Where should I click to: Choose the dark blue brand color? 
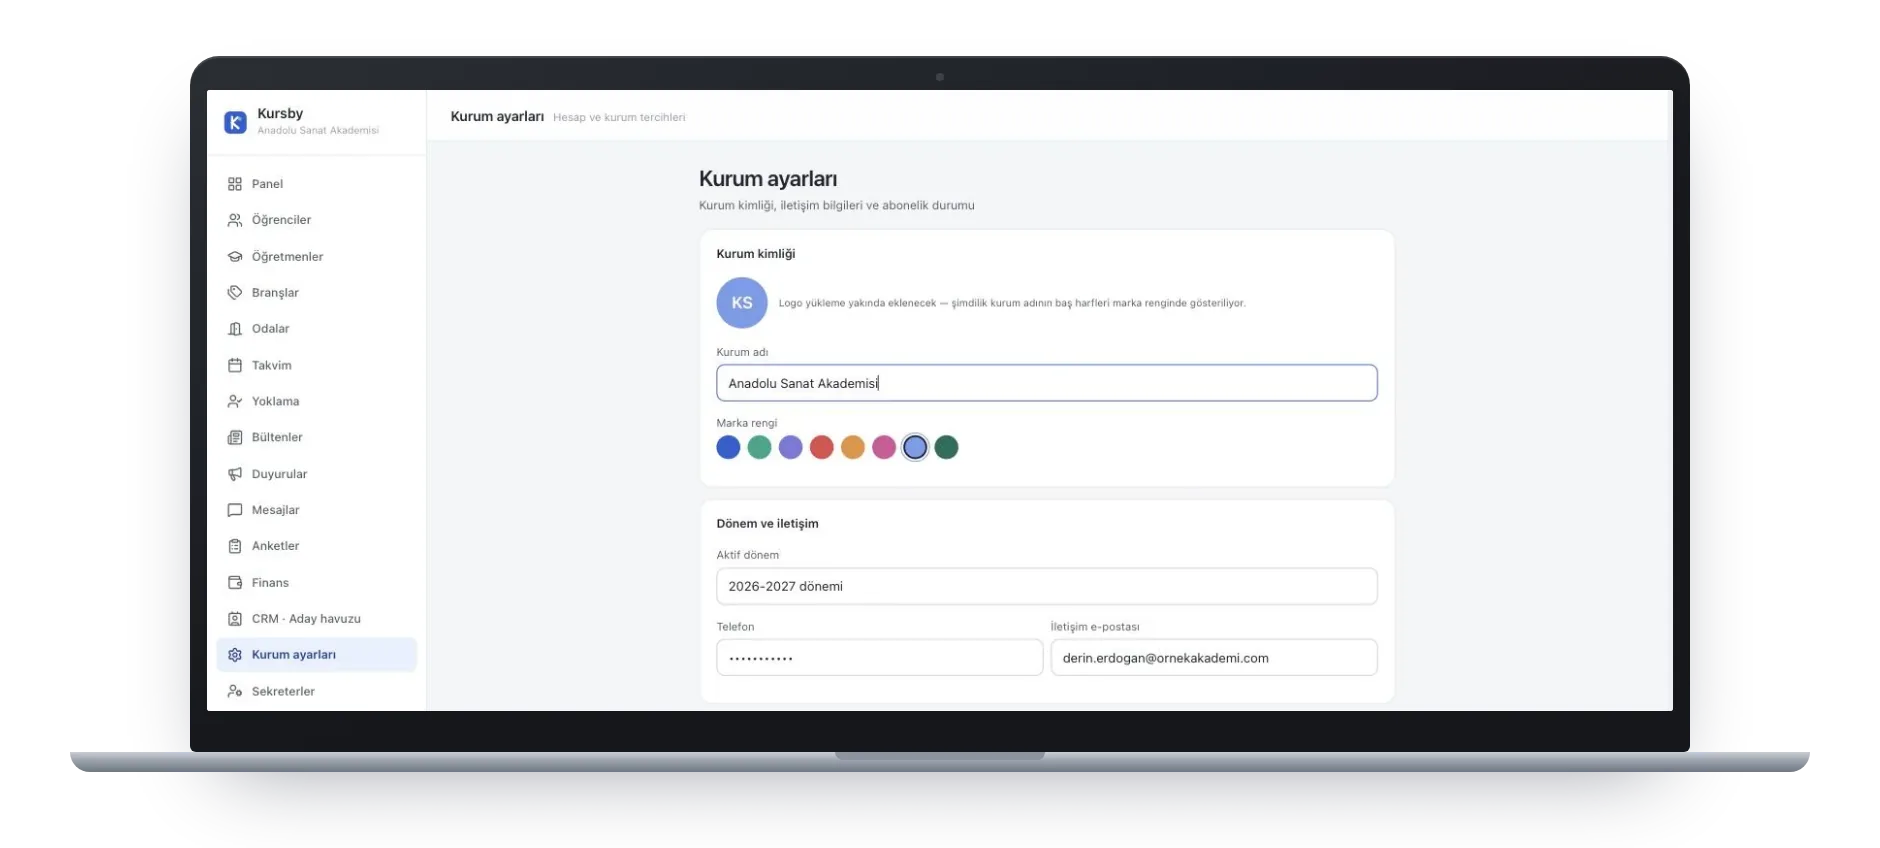tap(728, 447)
